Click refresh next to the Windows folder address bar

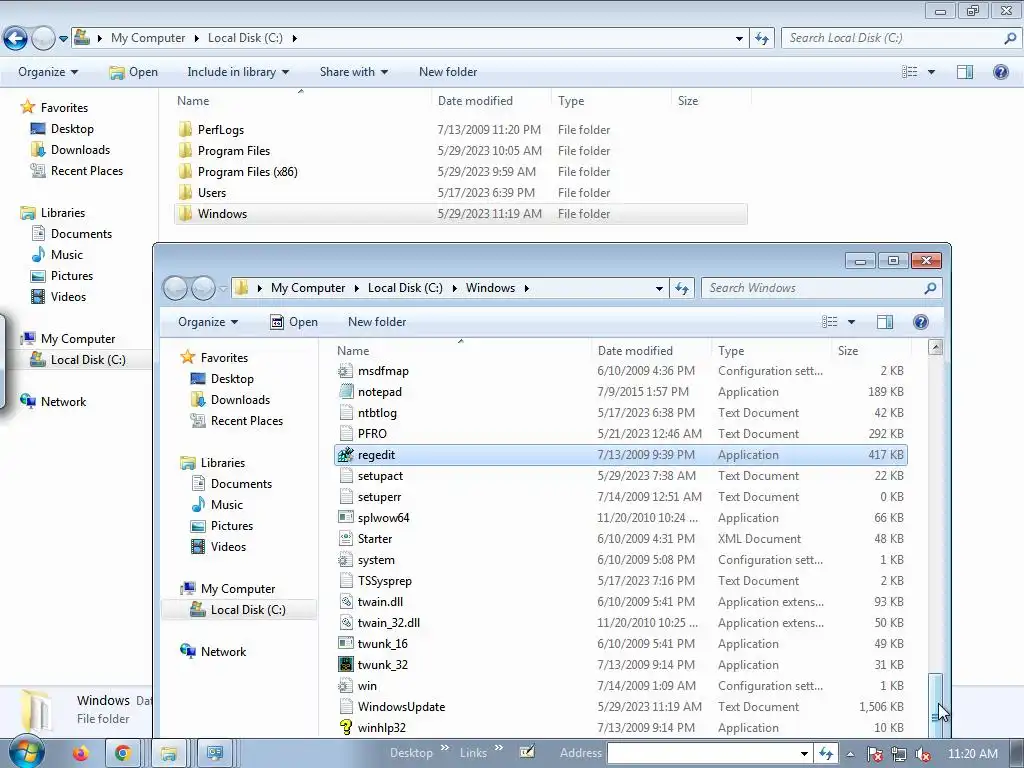682,288
